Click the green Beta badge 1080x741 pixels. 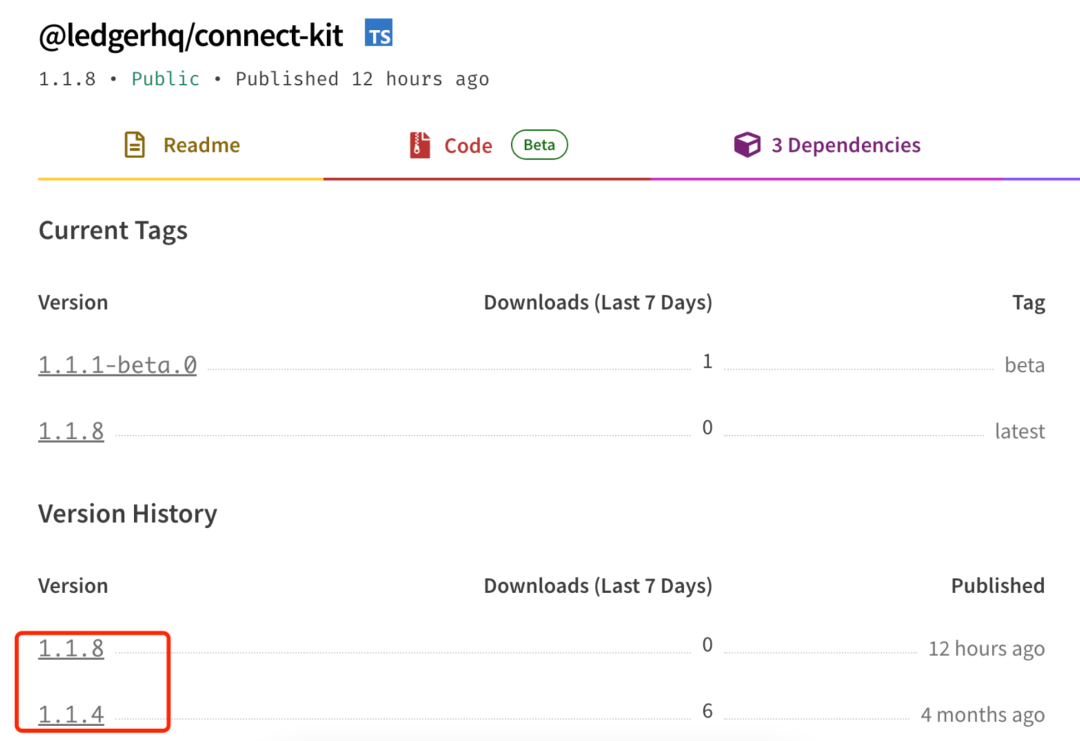tap(539, 145)
